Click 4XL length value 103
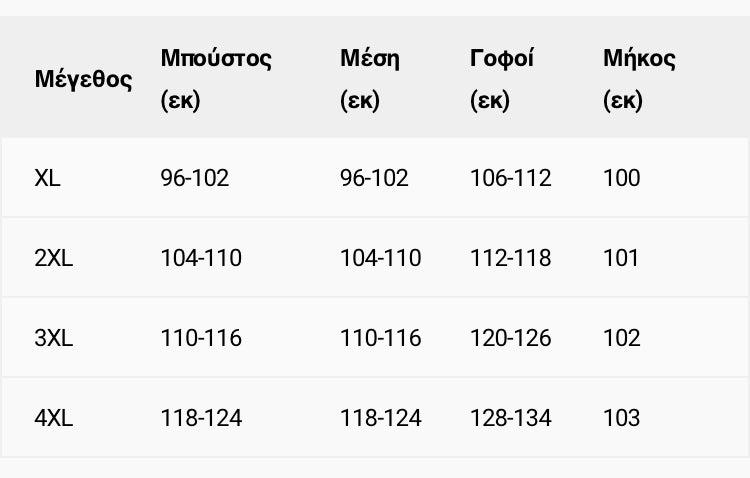The image size is (750, 478). click(x=621, y=418)
